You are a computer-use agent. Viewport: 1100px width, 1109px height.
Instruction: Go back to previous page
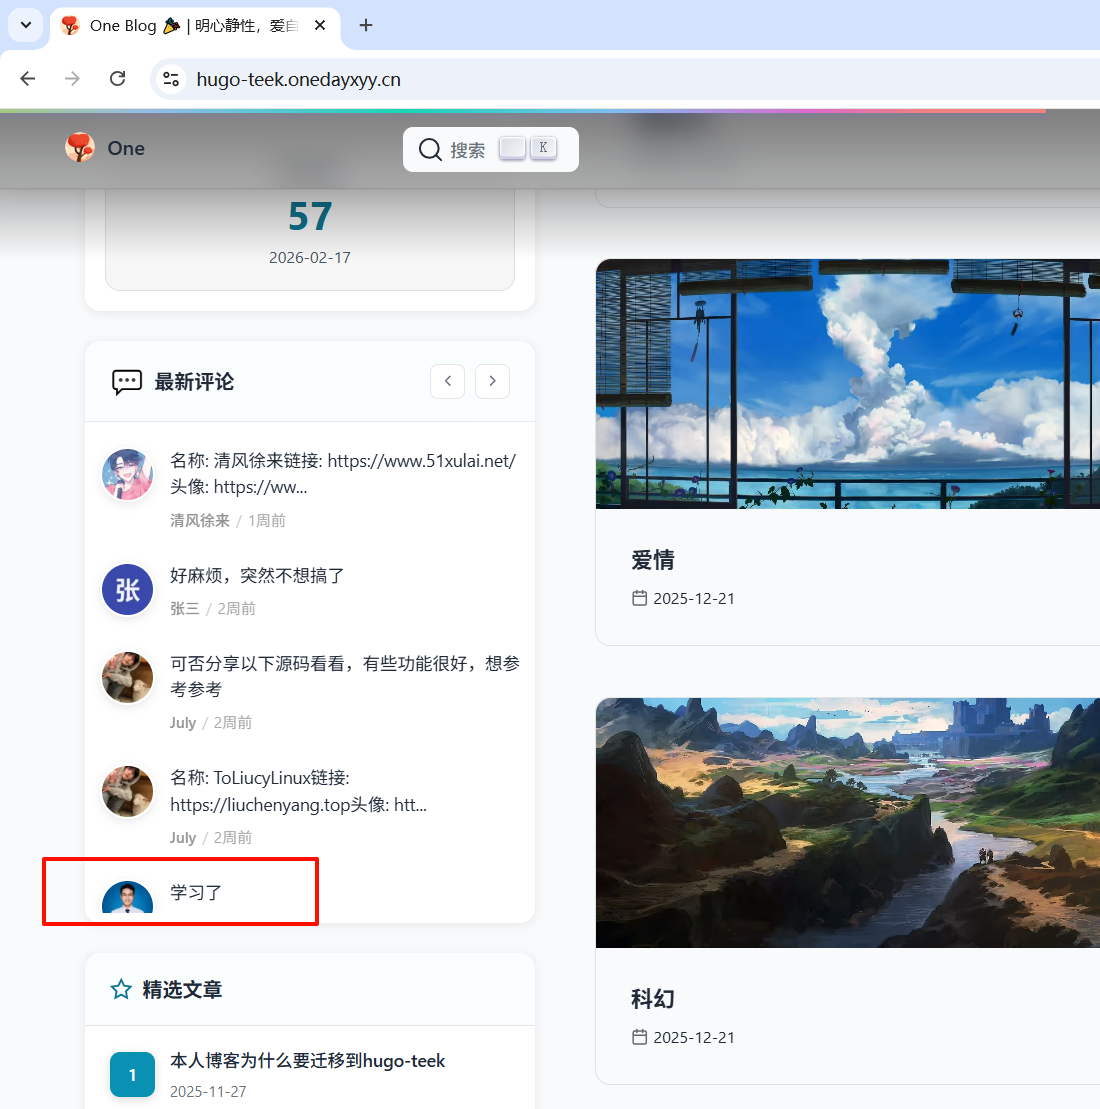(x=28, y=79)
